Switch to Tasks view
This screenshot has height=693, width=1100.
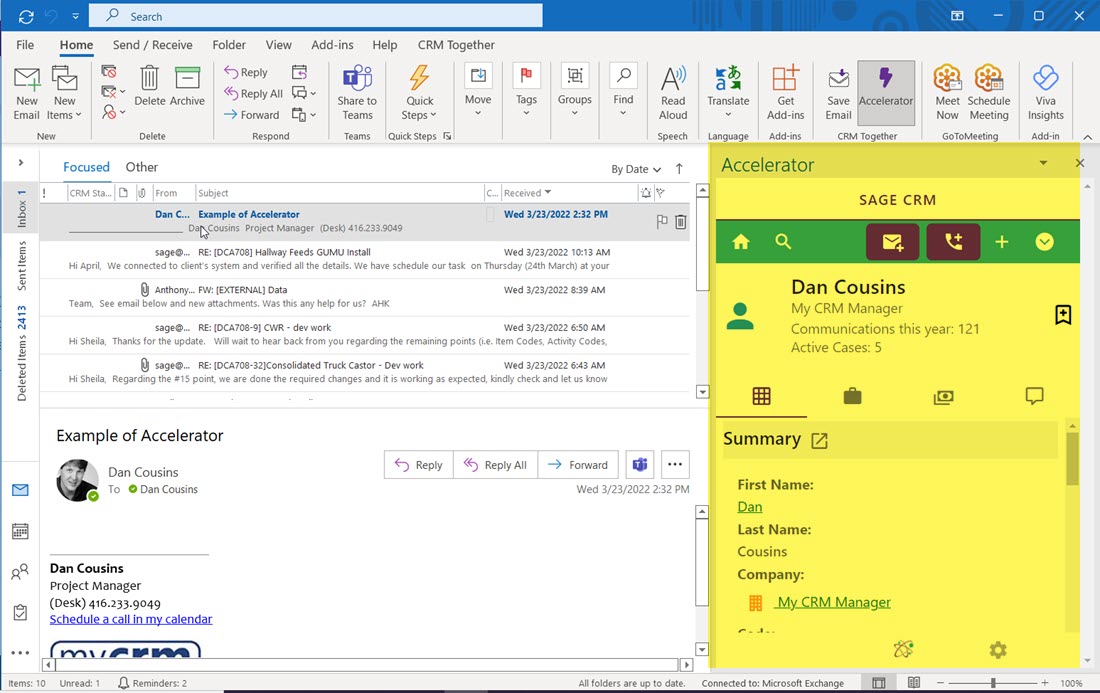[x=20, y=612]
